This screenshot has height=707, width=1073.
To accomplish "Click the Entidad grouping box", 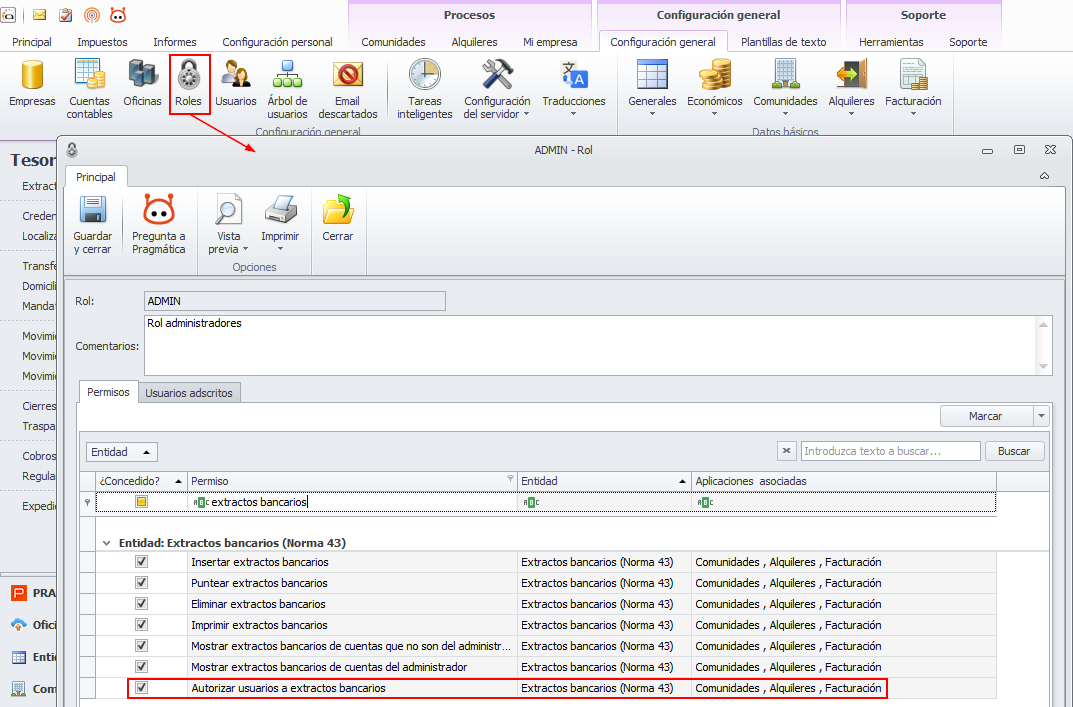I will click(x=121, y=452).
